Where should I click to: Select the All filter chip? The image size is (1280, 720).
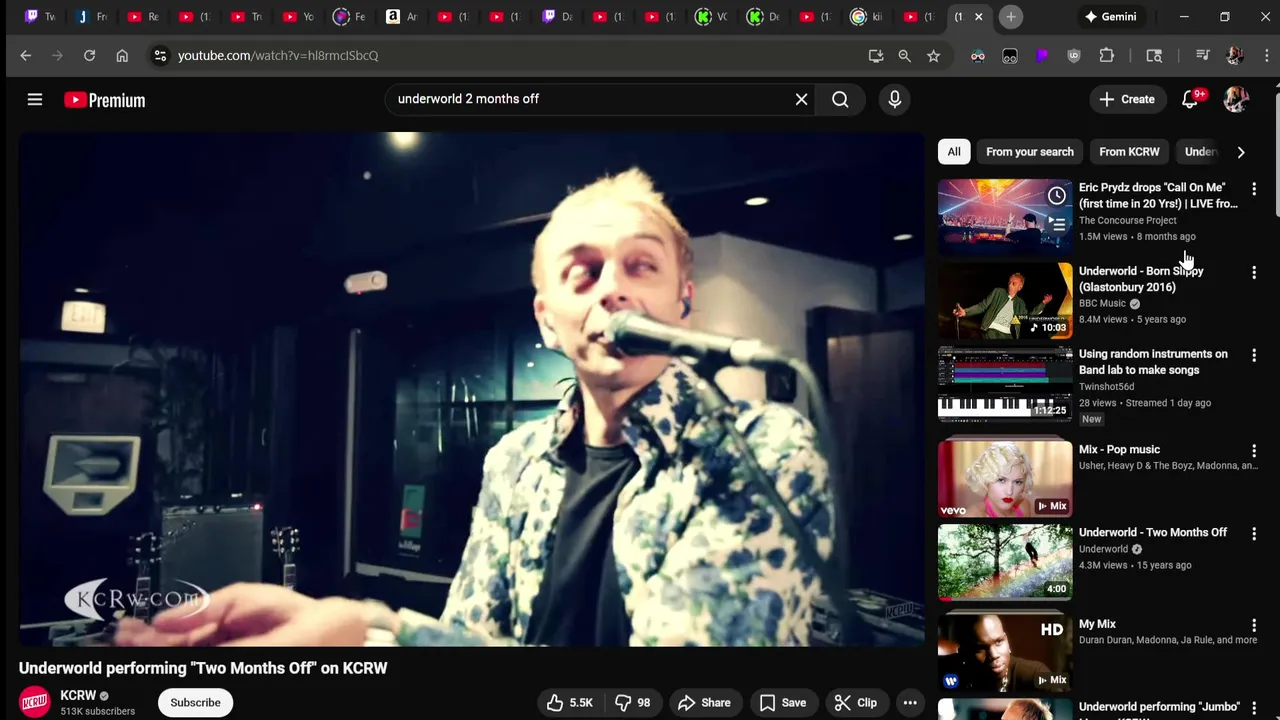[954, 152]
